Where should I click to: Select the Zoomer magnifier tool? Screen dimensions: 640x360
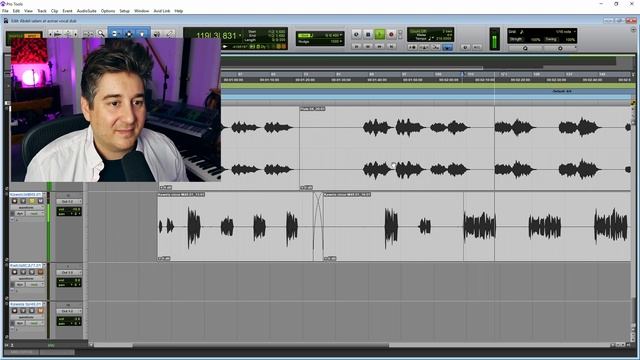coord(101,34)
